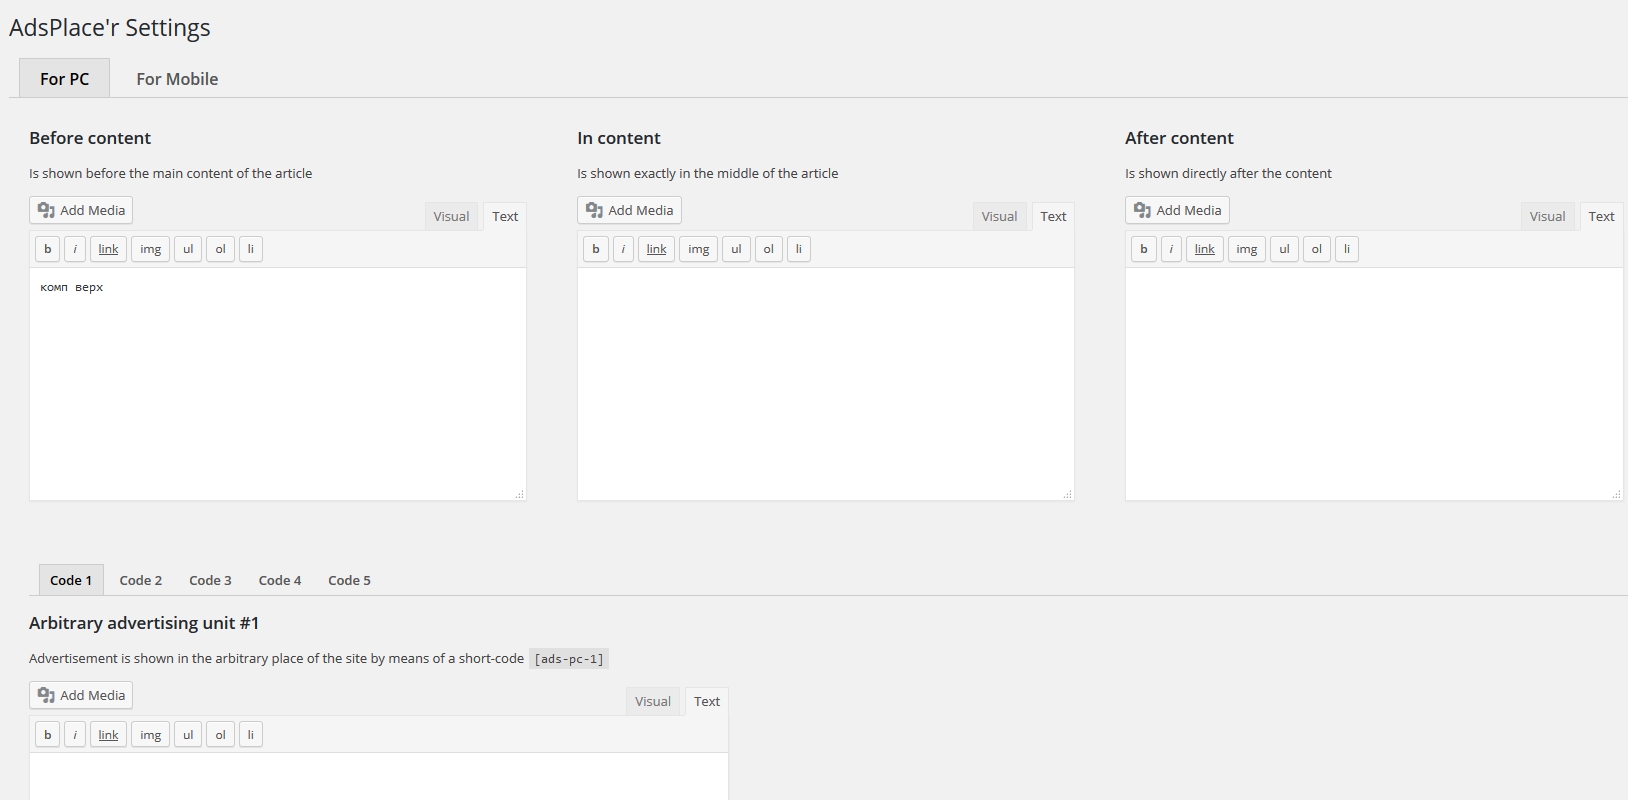Screen dimensions: 1628x800
Task: Switch Arbitrary unit #1 editor to Text
Action: pyautogui.click(x=707, y=701)
